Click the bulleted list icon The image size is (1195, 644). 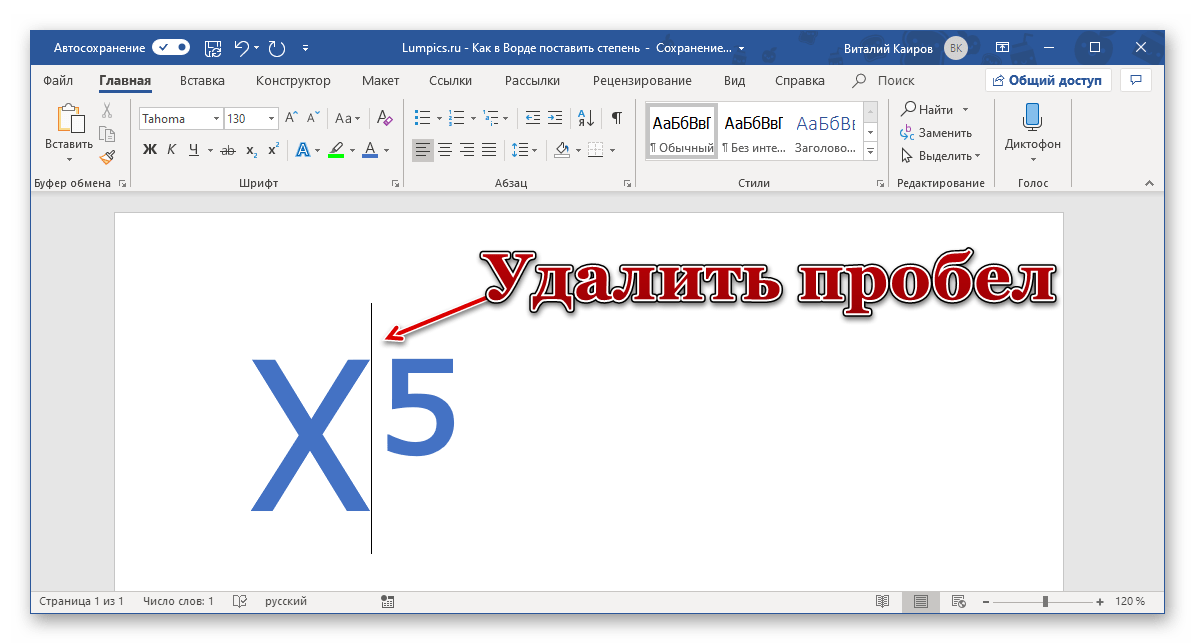pyautogui.click(x=422, y=118)
